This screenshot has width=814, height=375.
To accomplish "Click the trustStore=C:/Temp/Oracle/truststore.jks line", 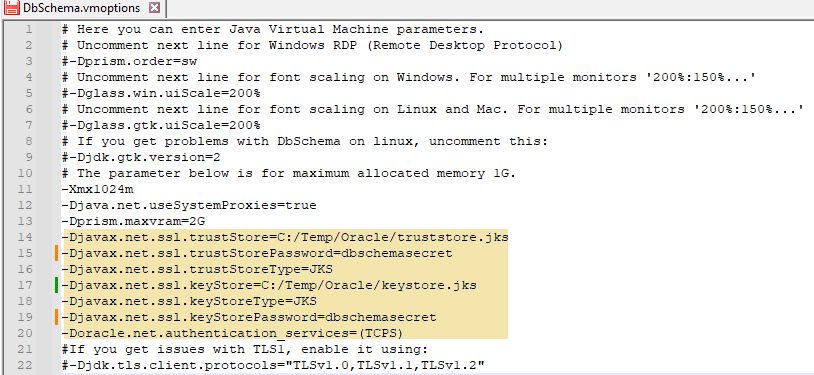I will point(284,237).
